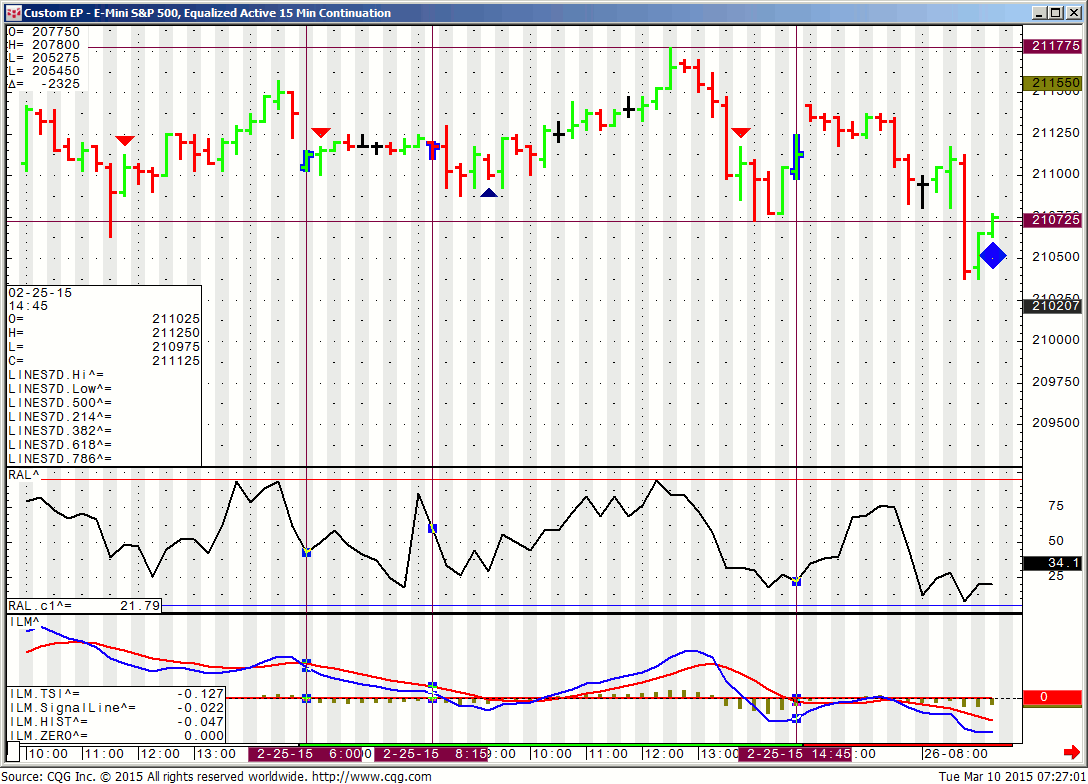Select the 210725 horizontal line price label

tap(1053, 218)
